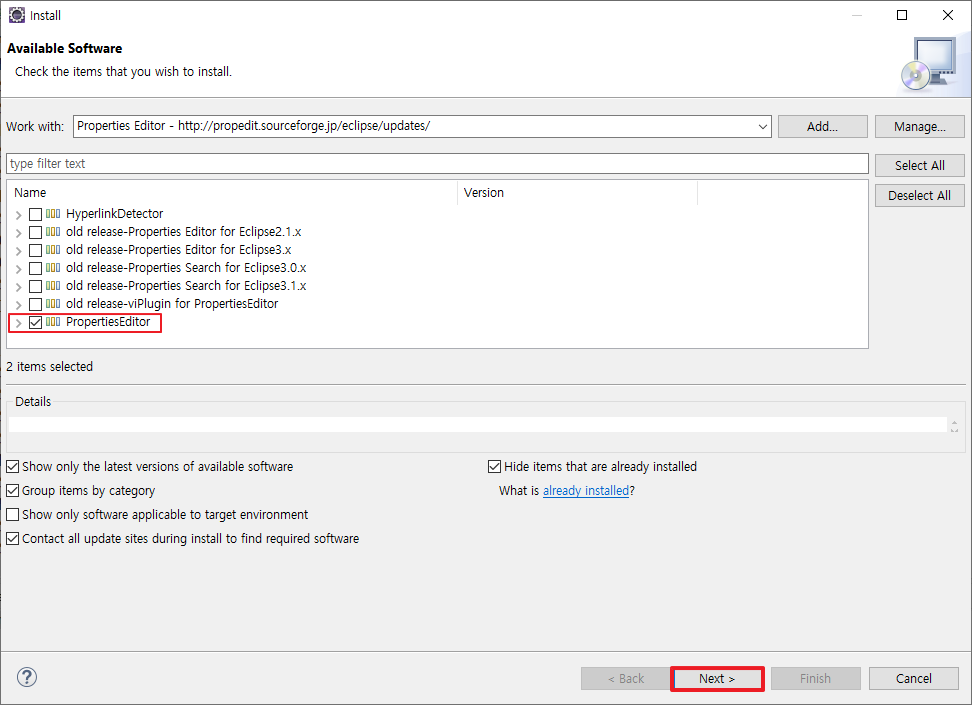The height and width of the screenshot is (705, 972).
Task: Toggle Group items by category checkbox
Action: click(x=12, y=490)
